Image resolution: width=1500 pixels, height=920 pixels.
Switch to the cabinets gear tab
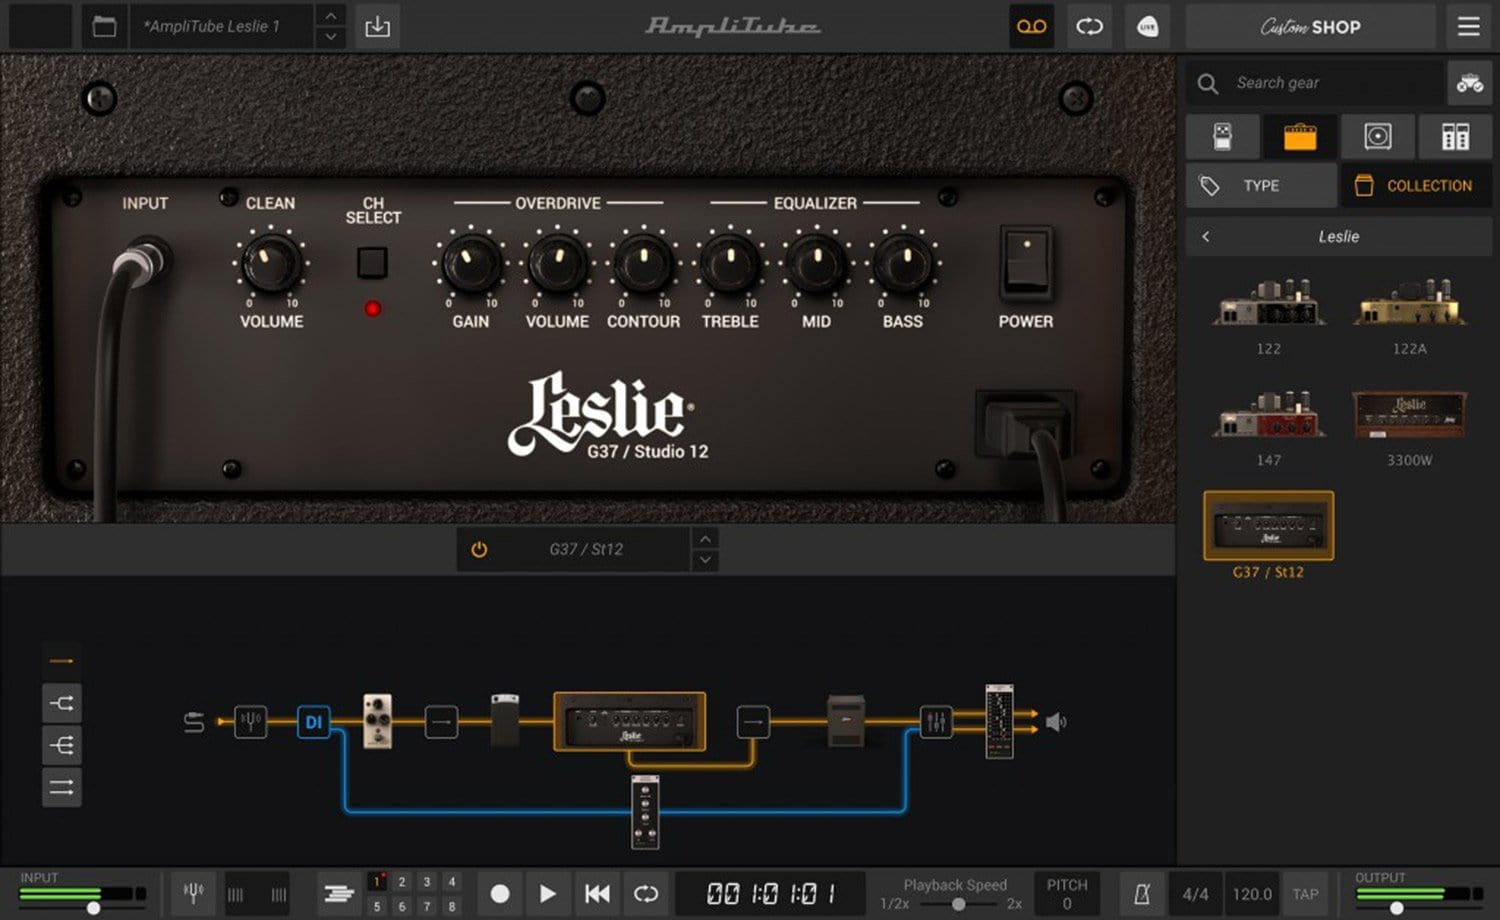click(1378, 136)
